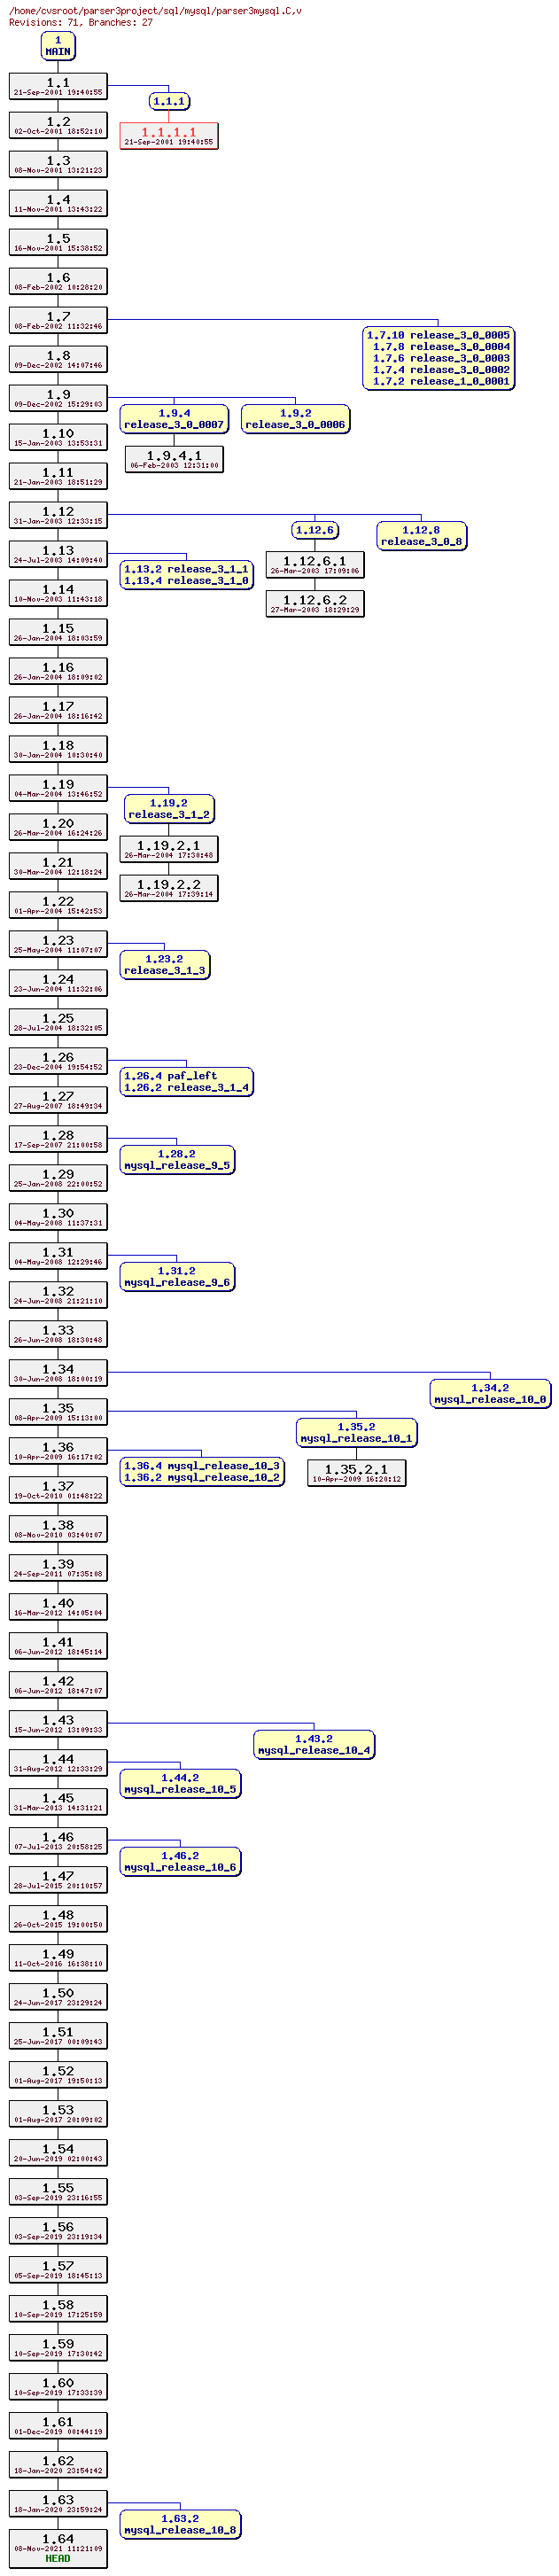Viewport: 559px width, 2576px height.
Task: Open revision 1.1.1.1 node
Action: (x=169, y=136)
